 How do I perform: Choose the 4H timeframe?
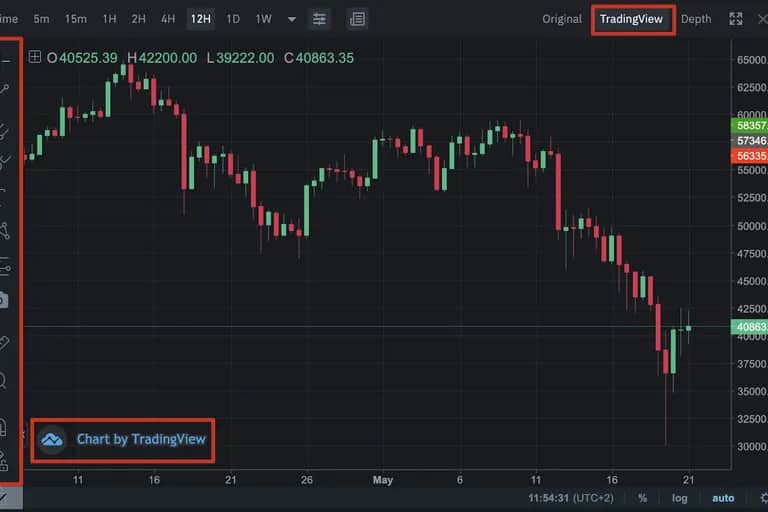(168, 19)
